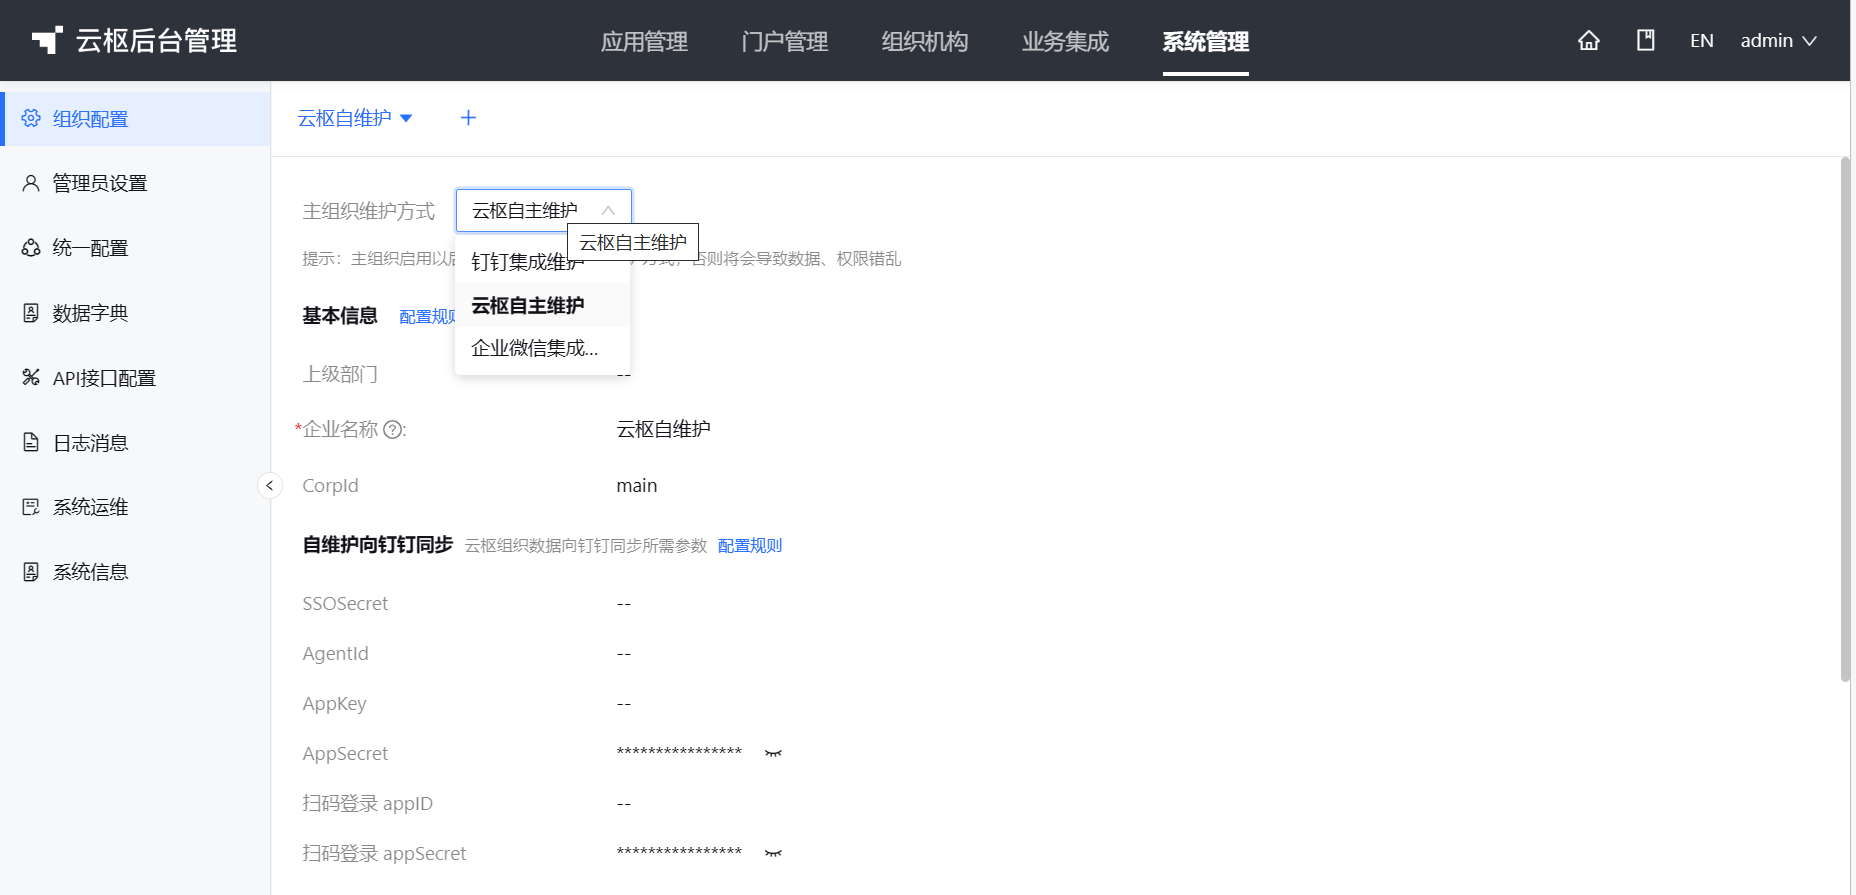Image resolution: width=1856 pixels, height=895 pixels.
Task: Choose 企业微信集成 option
Action: 542,348
